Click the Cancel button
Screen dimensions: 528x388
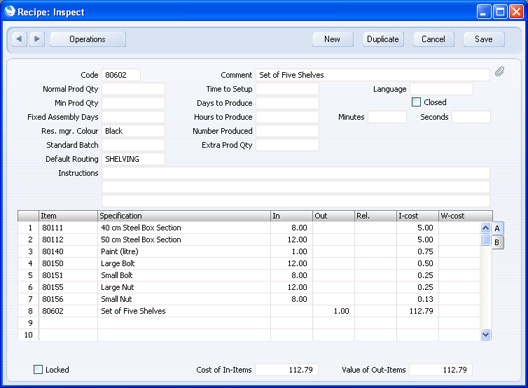[x=433, y=39]
